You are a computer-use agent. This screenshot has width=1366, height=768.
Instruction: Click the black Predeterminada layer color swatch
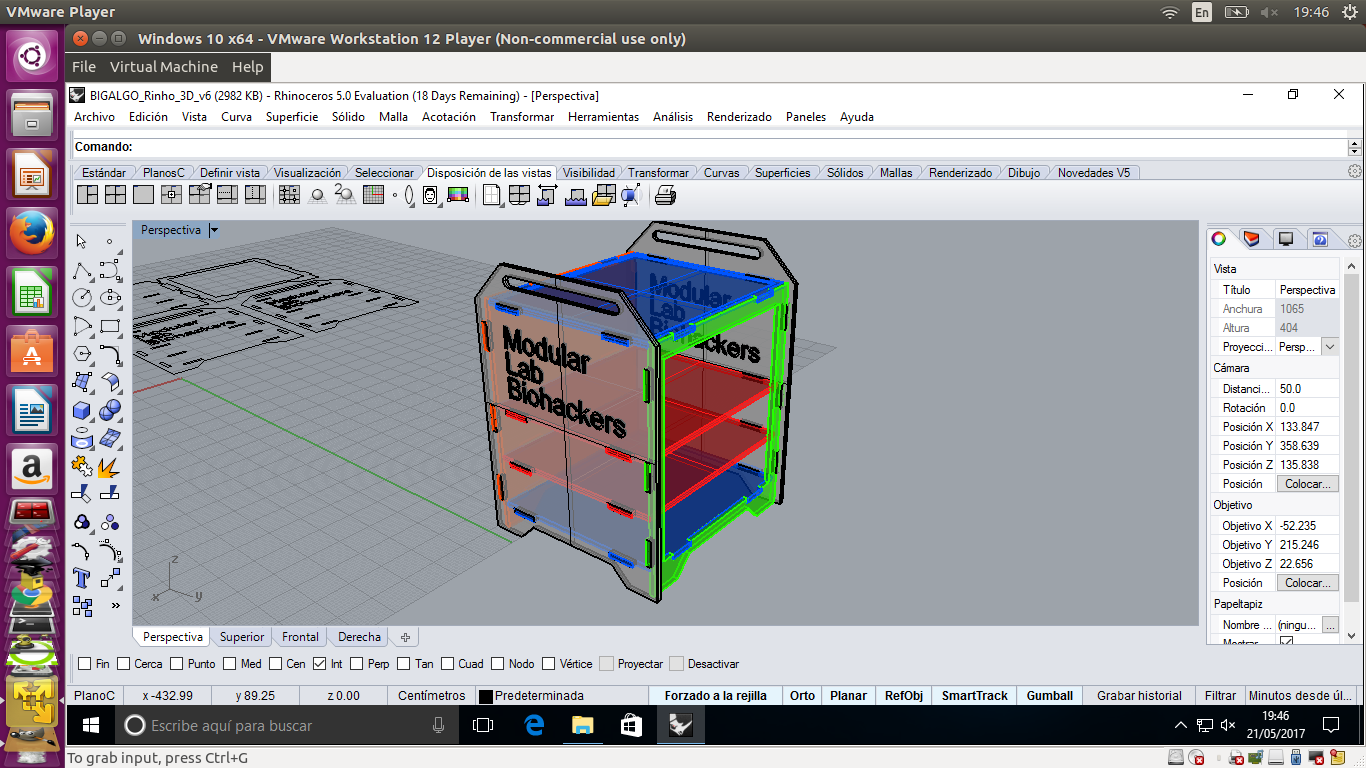point(486,696)
